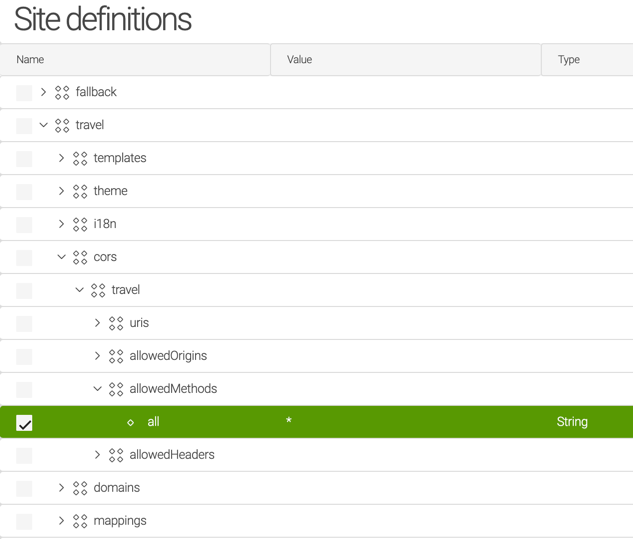Click the node icon next to templates
Viewport: 633px width, 539px height.
point(80,158)
